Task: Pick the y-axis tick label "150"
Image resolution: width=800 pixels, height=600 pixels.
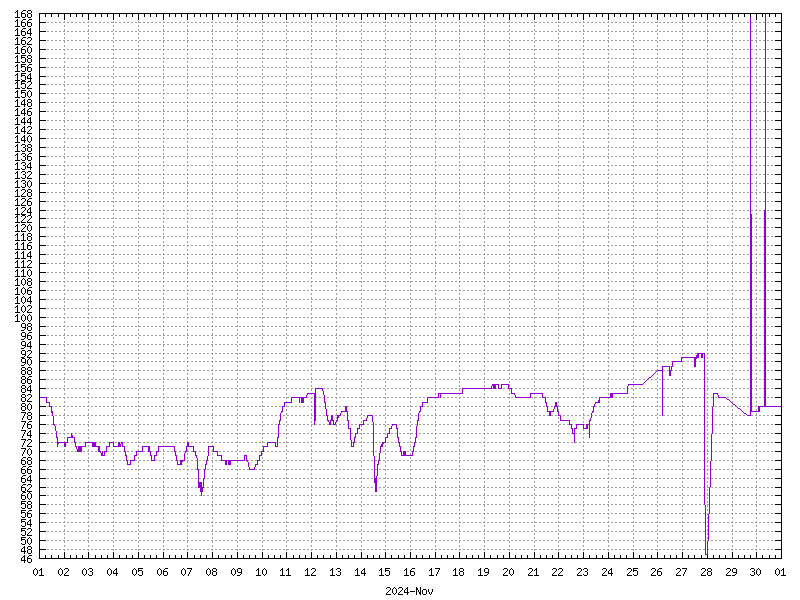Action: (x=23, y=94)
